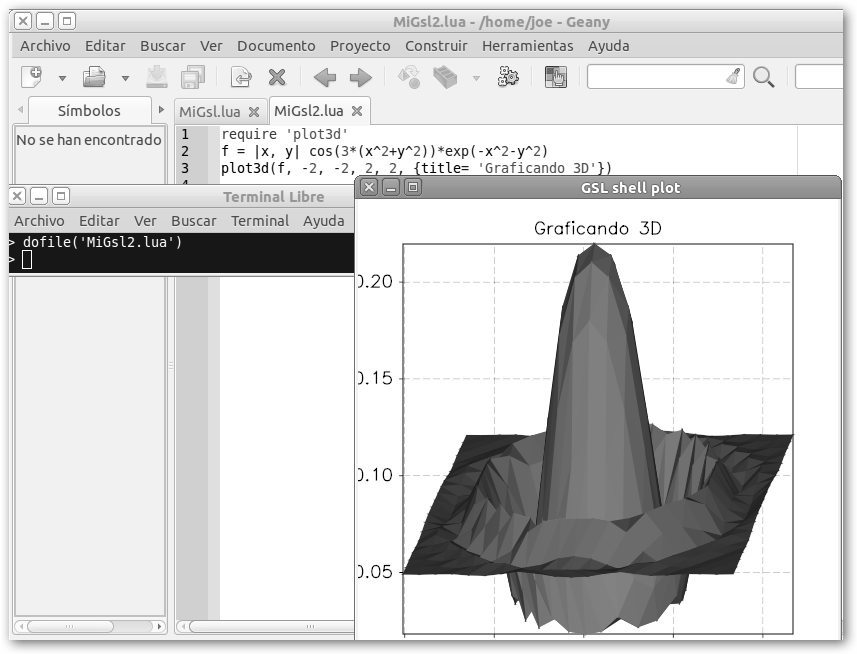Click the magnifier search icon
This screenshot has width=857, height=654.
pos(764,77)
